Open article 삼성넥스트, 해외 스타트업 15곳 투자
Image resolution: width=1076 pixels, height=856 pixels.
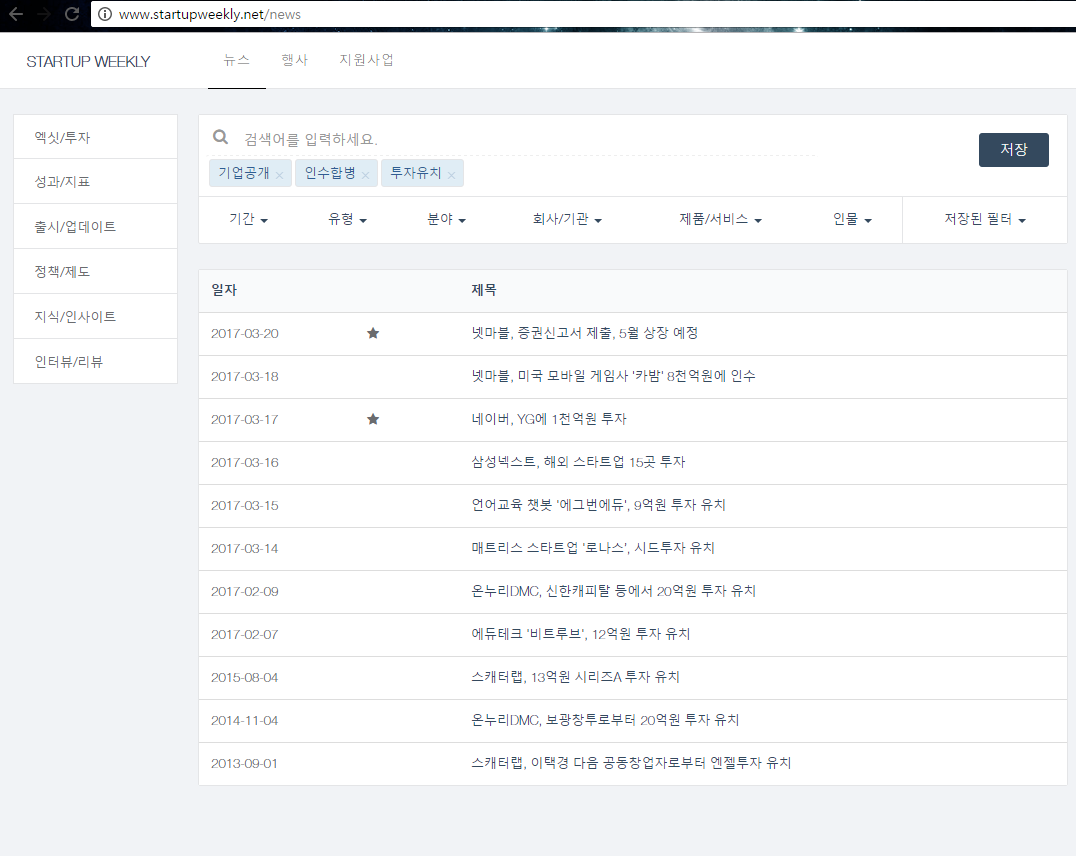coord(578,462)
